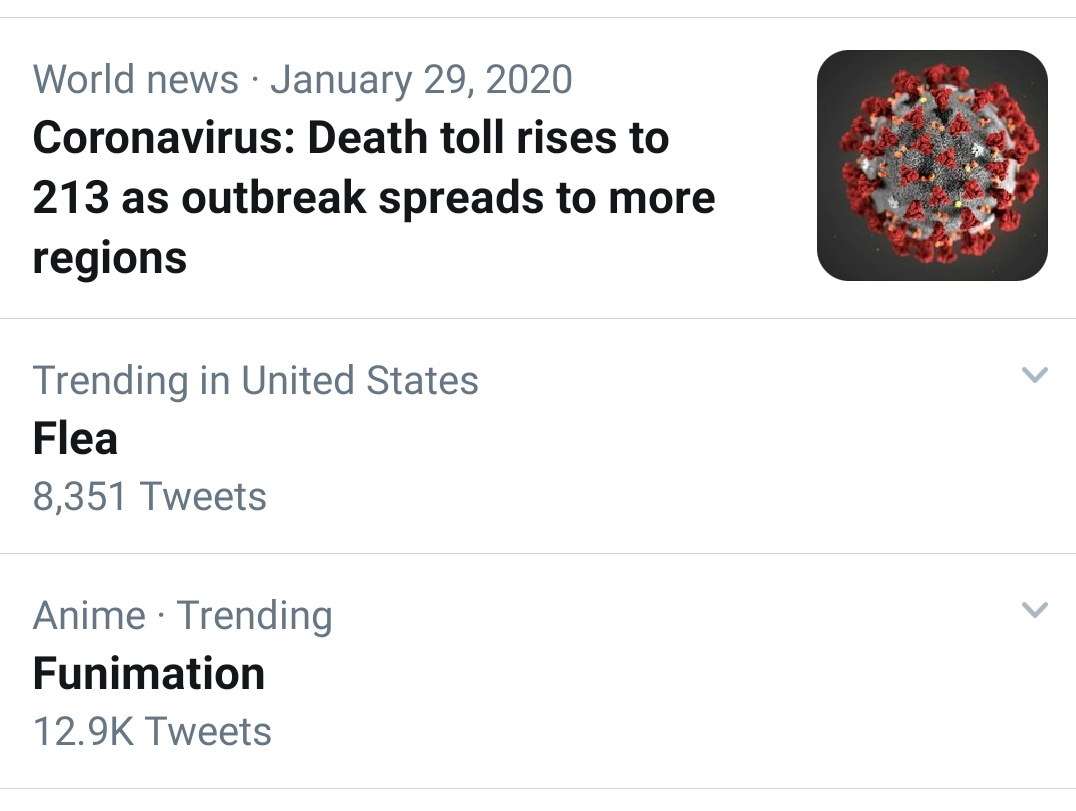Open the Coronavirus death toll headline
Image resolution: width=1076 pixels, height=811 pixels.
point(374,198)
